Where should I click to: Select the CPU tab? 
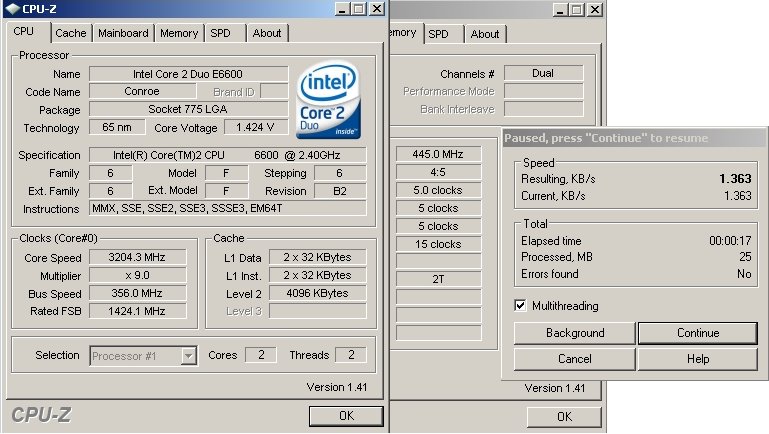click(24, 31)
